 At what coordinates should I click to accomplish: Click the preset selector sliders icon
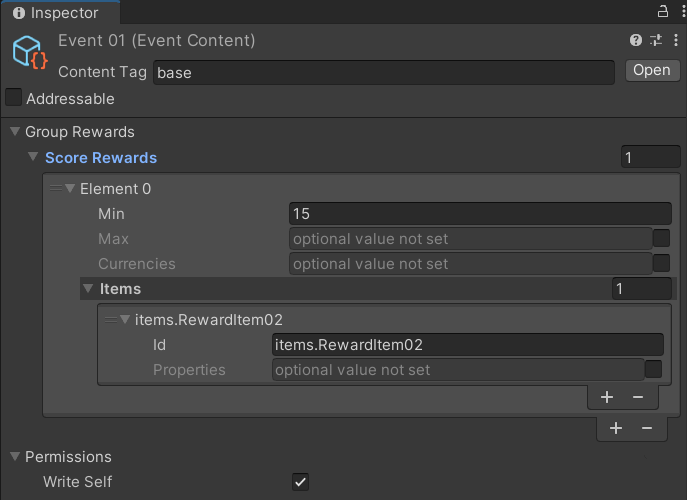coord(656,41)
